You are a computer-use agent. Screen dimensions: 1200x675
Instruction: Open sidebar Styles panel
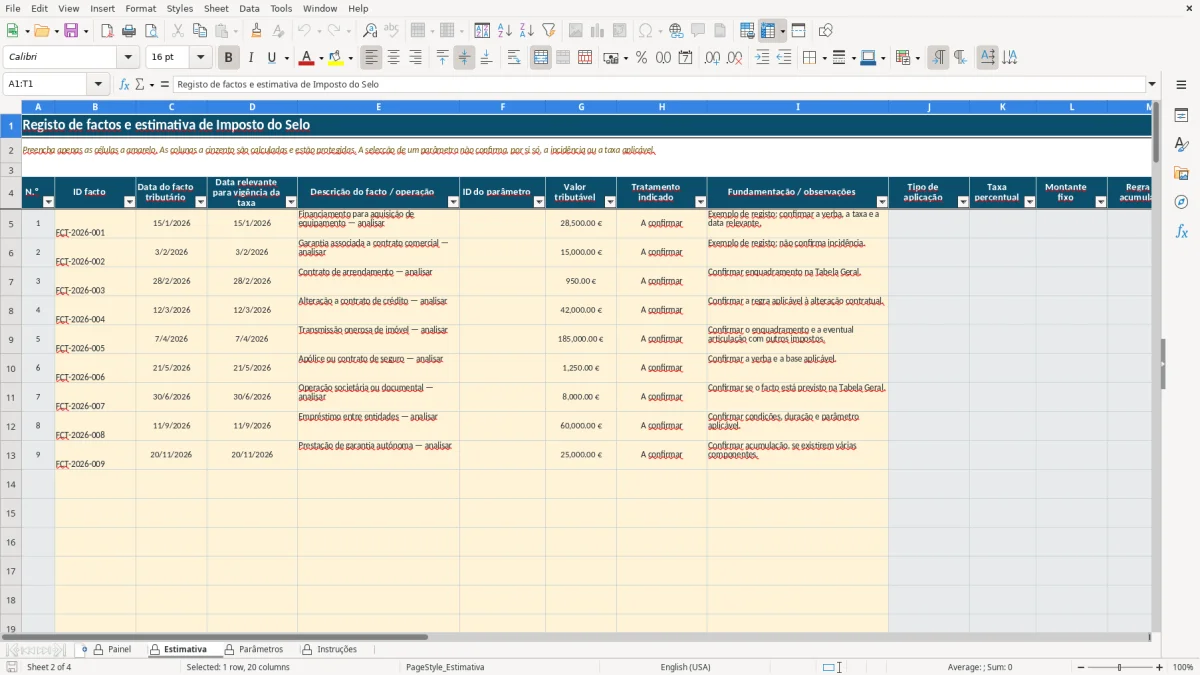pos(1181,144)
